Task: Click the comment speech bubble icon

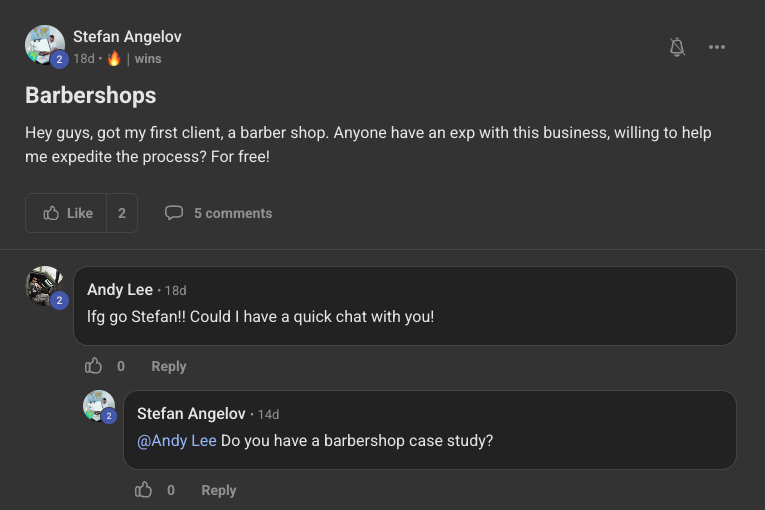Action: (174, 213)
